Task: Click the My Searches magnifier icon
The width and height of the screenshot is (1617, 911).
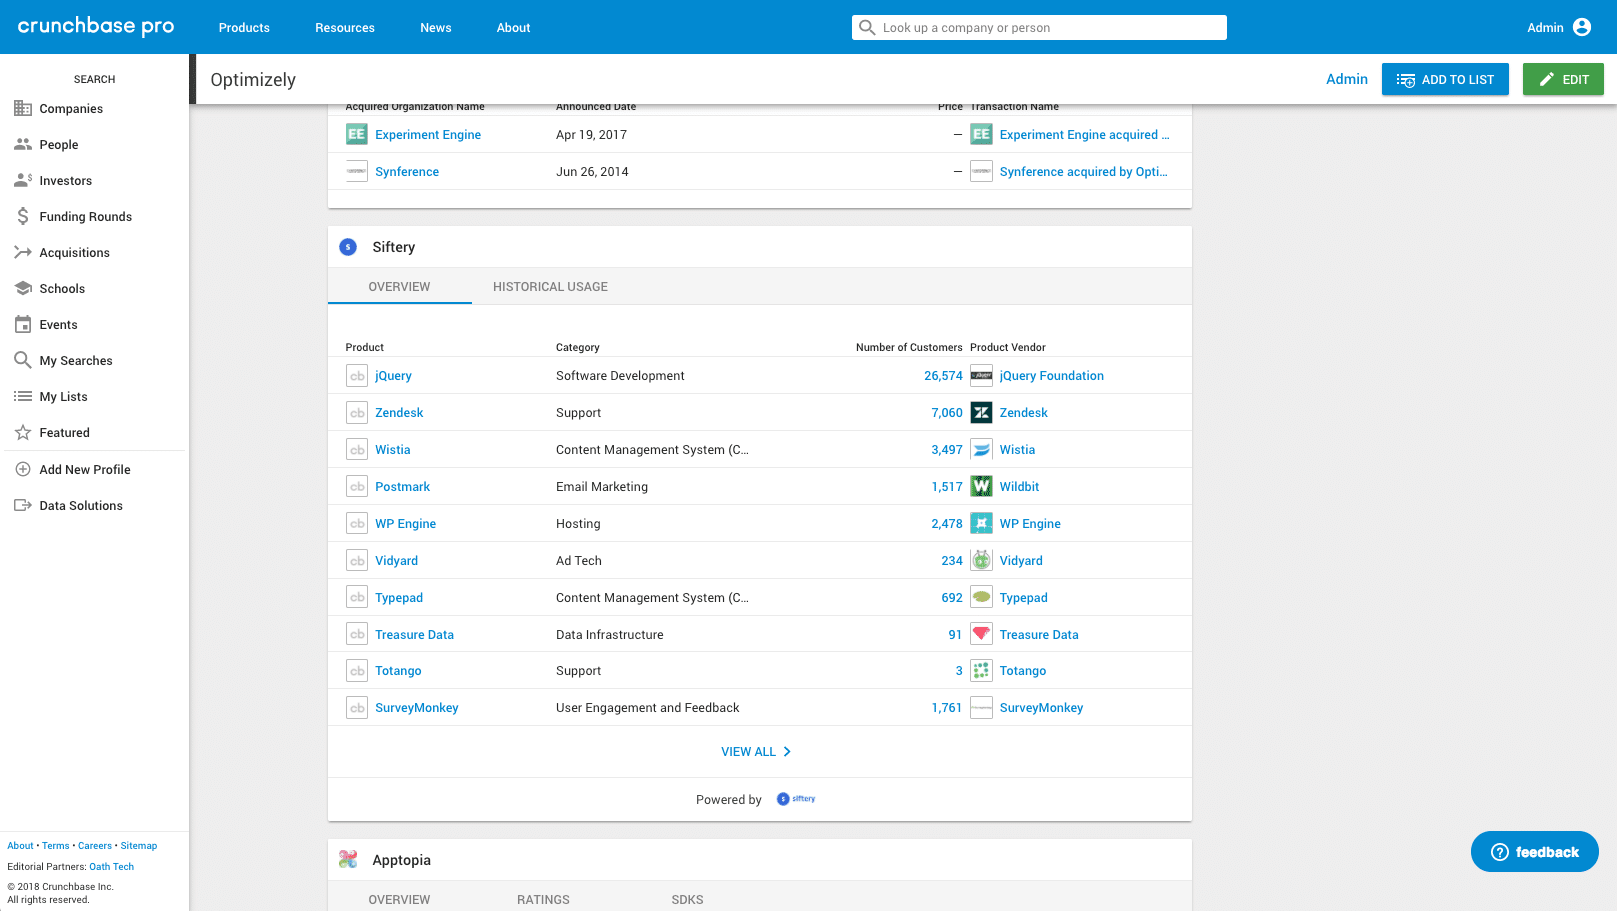Action: (22, 360)
